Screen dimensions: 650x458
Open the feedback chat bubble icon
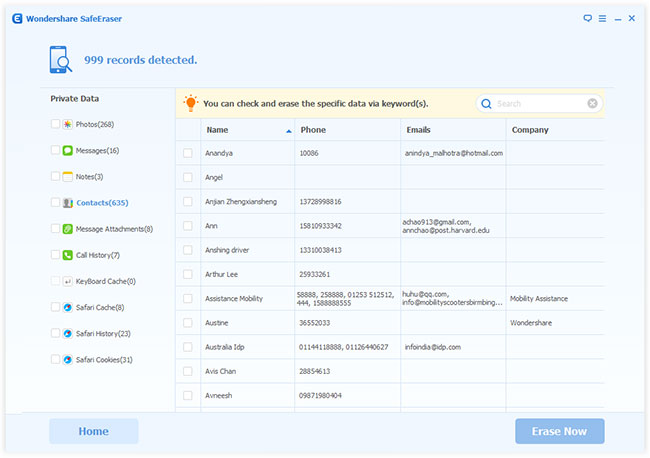pos(587,18)
